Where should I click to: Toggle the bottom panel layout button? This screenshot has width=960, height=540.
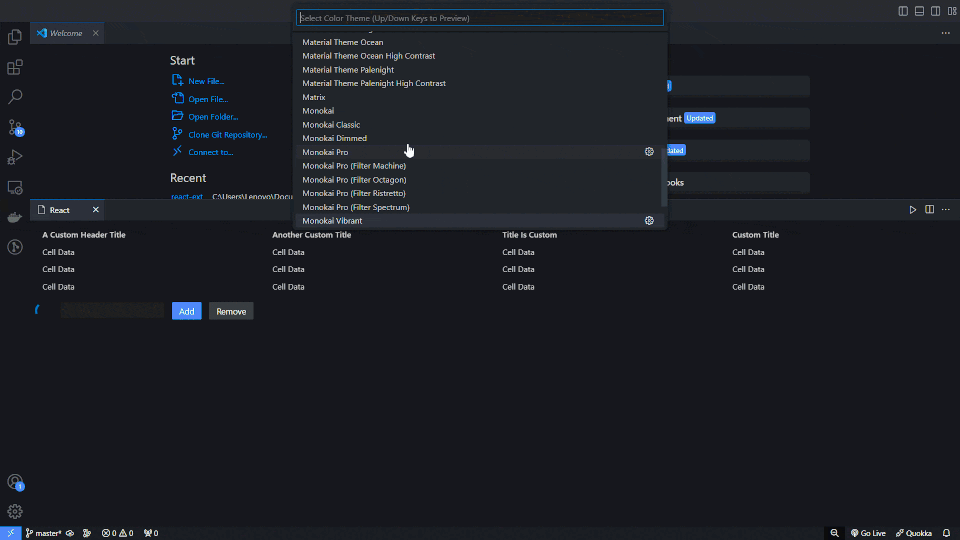[919, 11]
